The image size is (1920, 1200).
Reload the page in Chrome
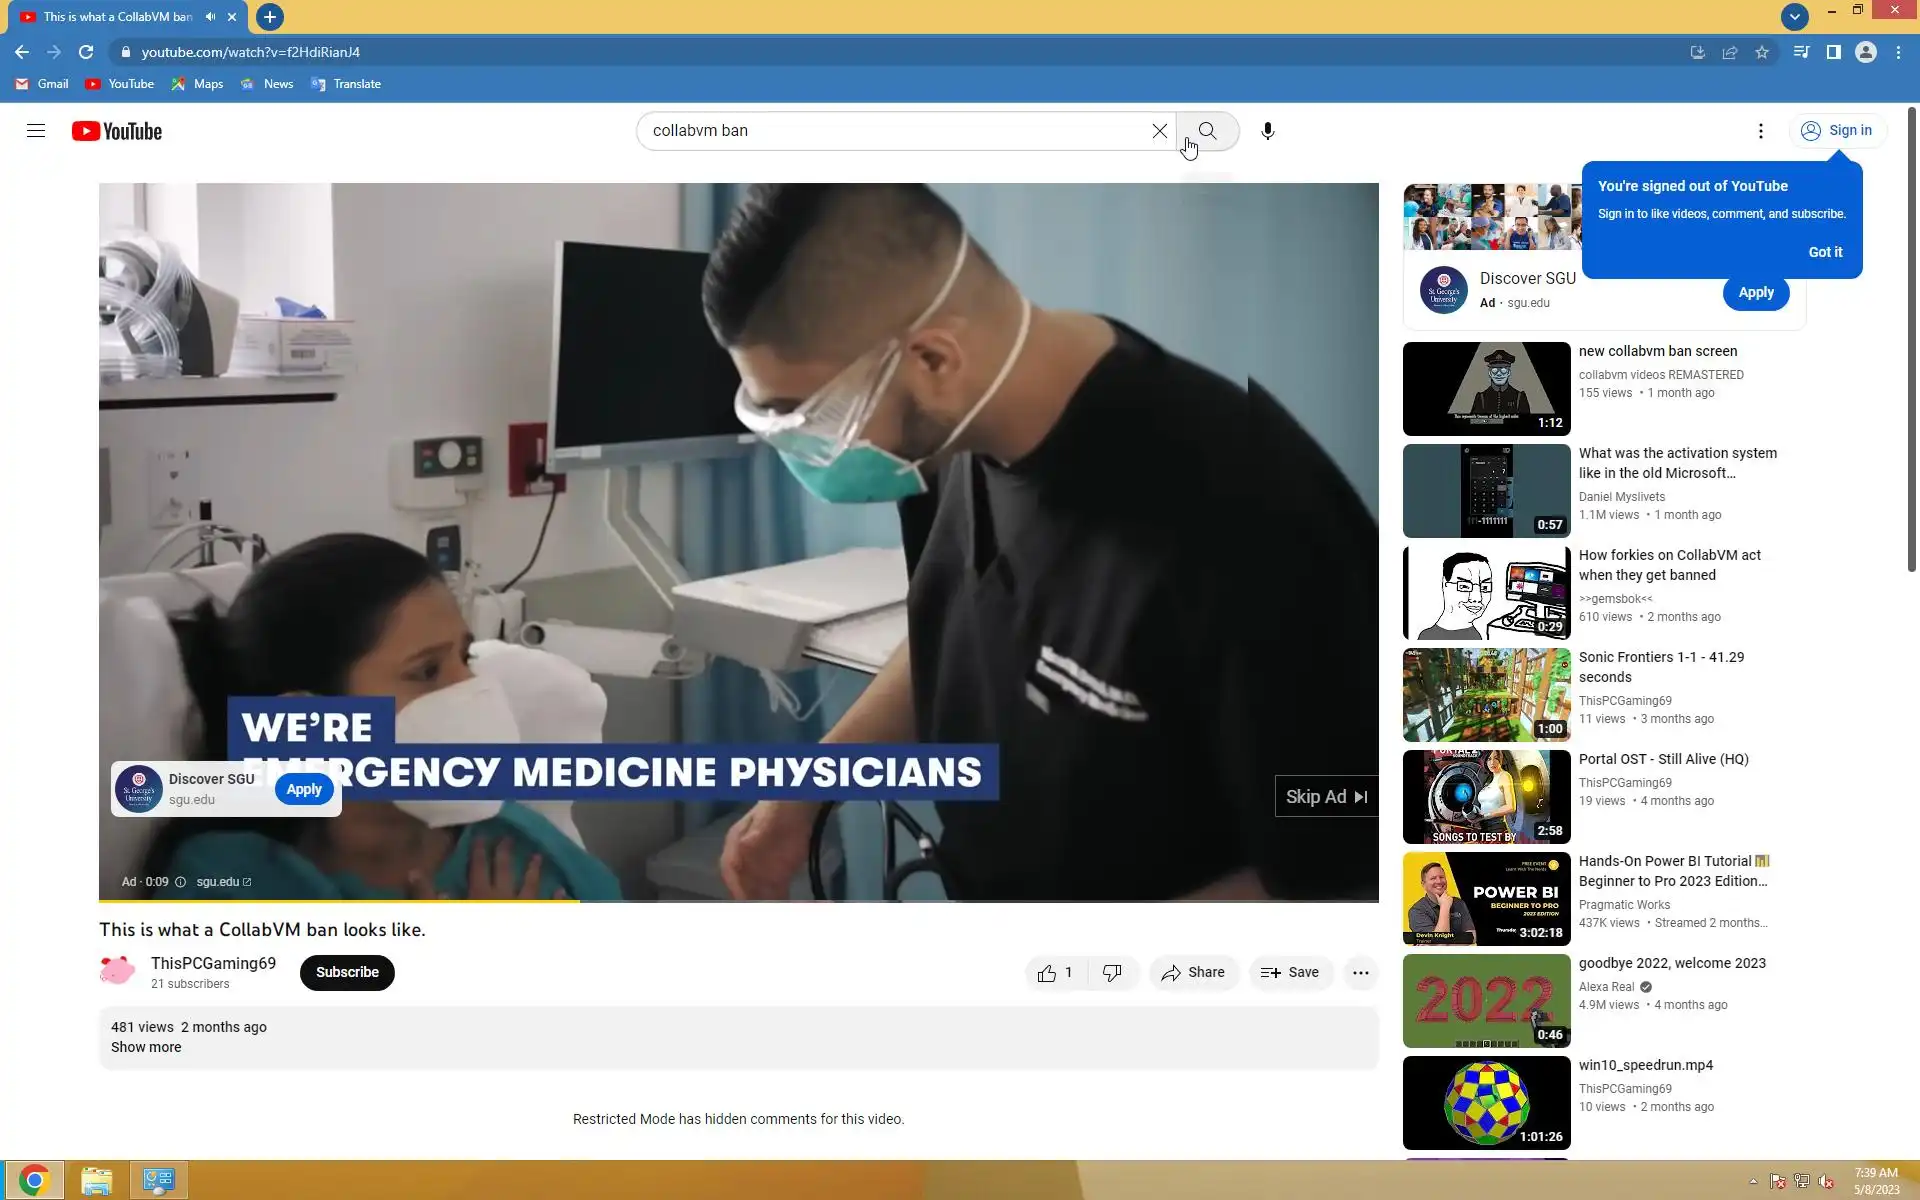(86, 52)
